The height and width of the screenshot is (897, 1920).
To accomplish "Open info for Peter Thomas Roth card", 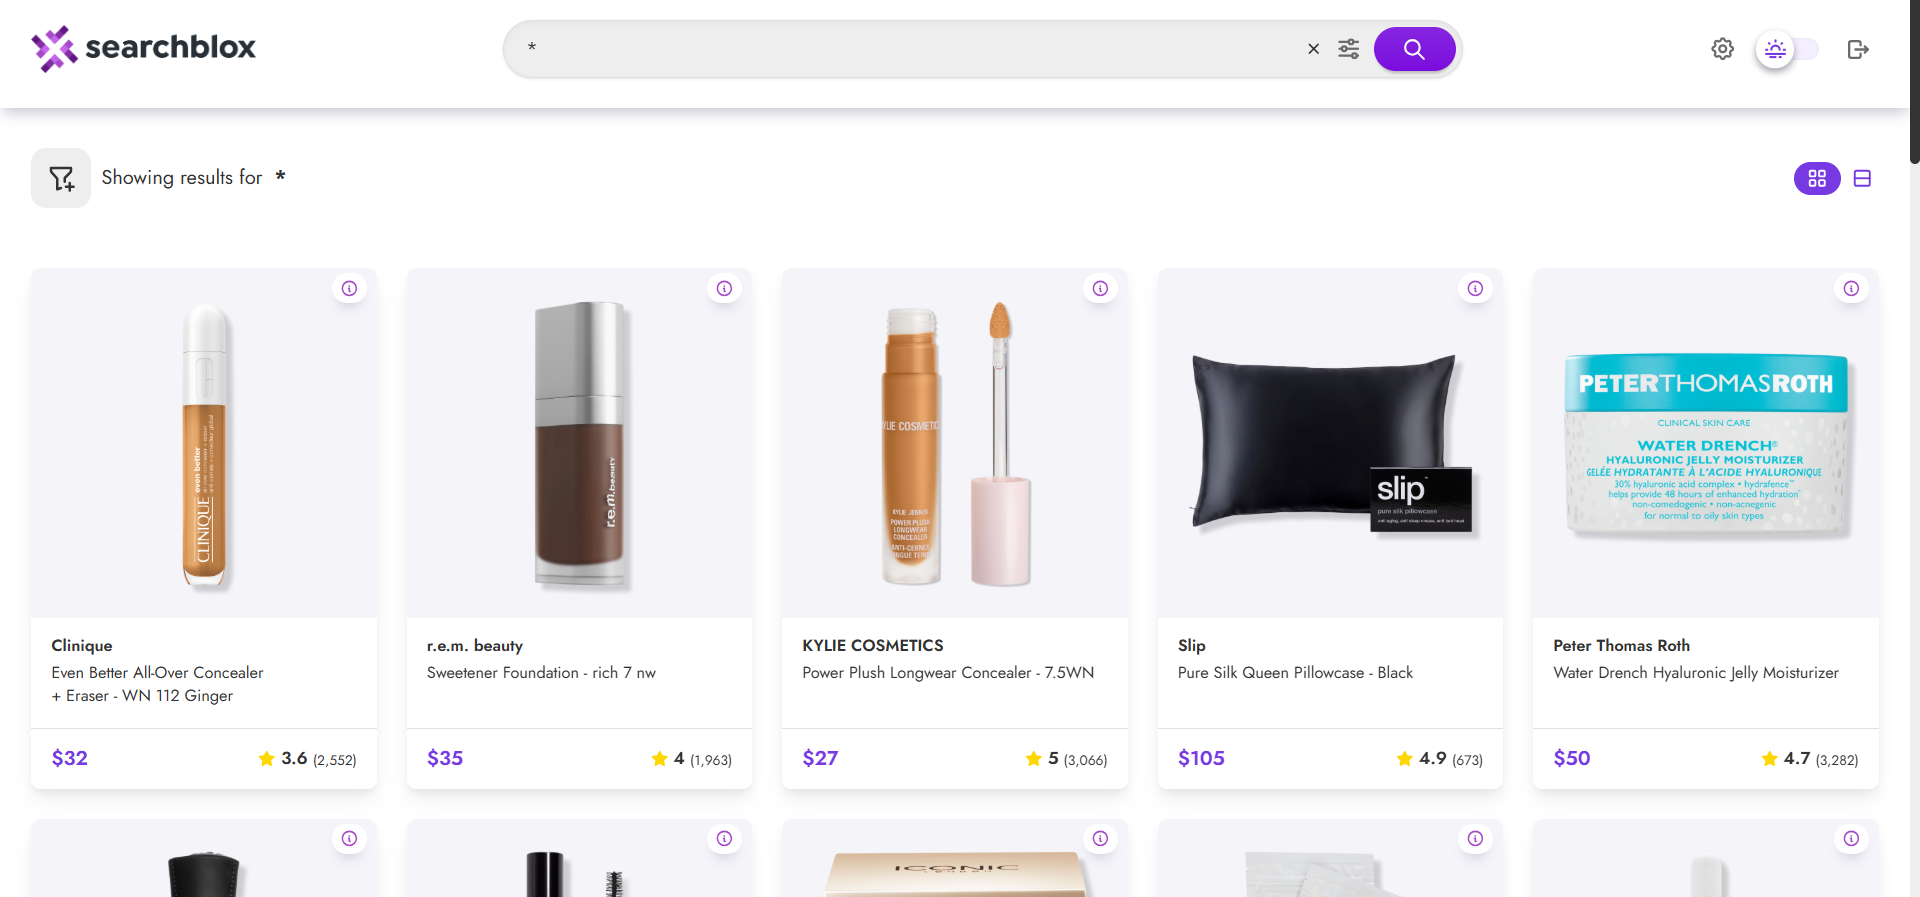I will coord(1851,288).
